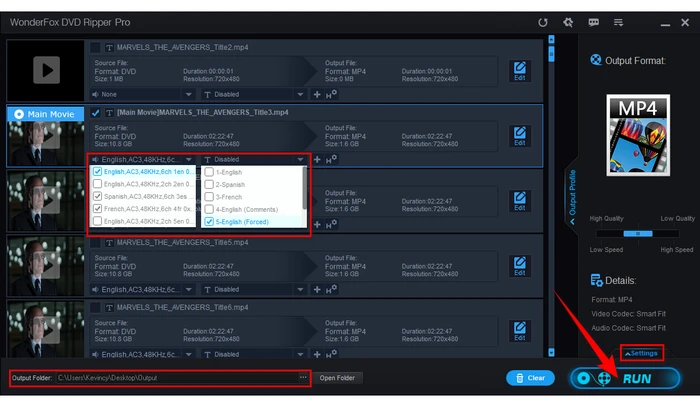Click the T rename icon beside Title2.mp4

click(x=109, y=47)
